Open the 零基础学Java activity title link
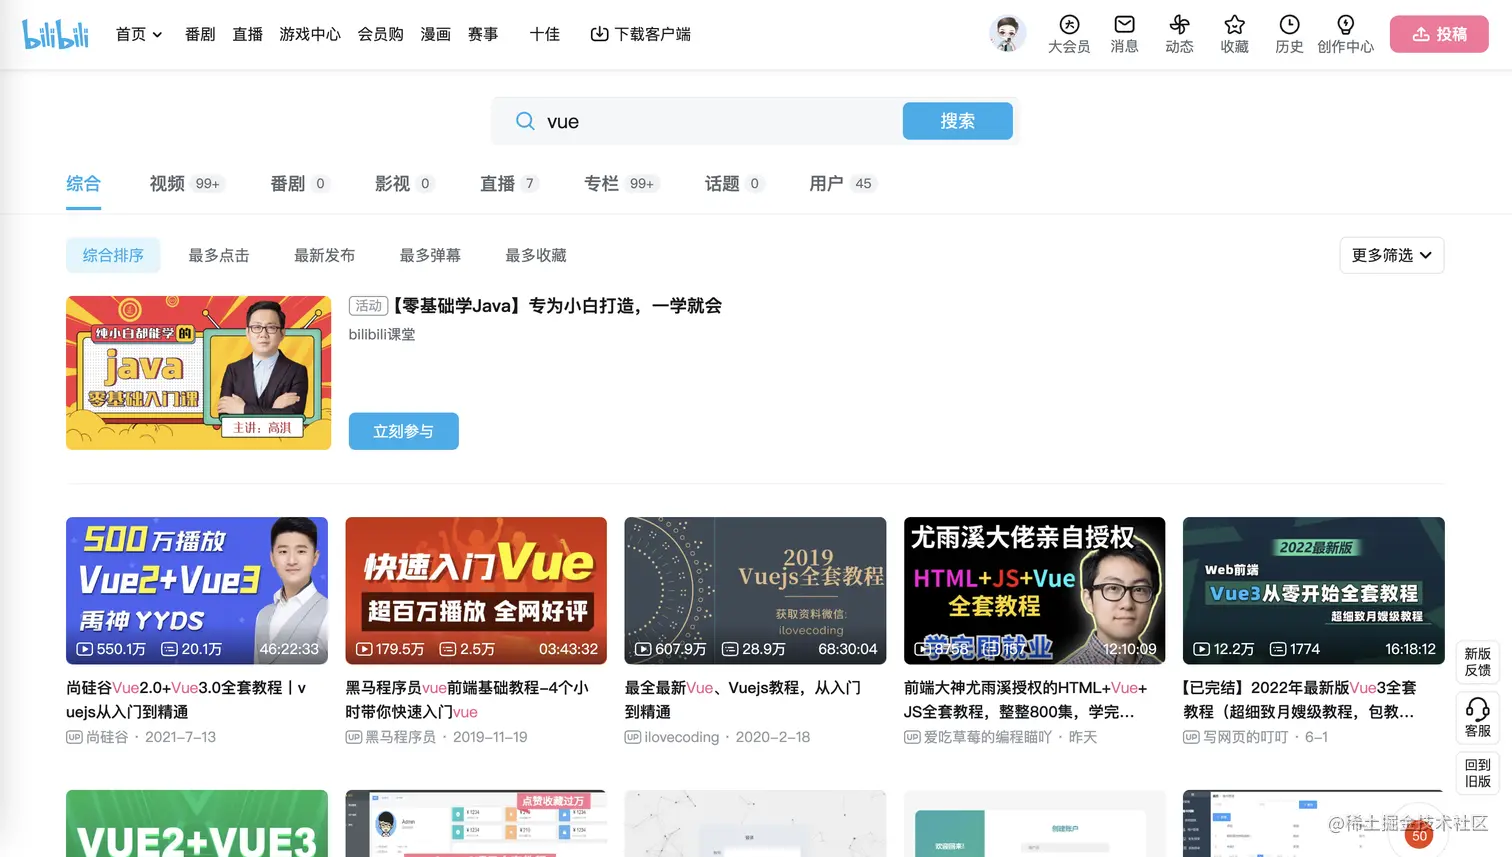The image size is (1512, 857). click(557, 306)
